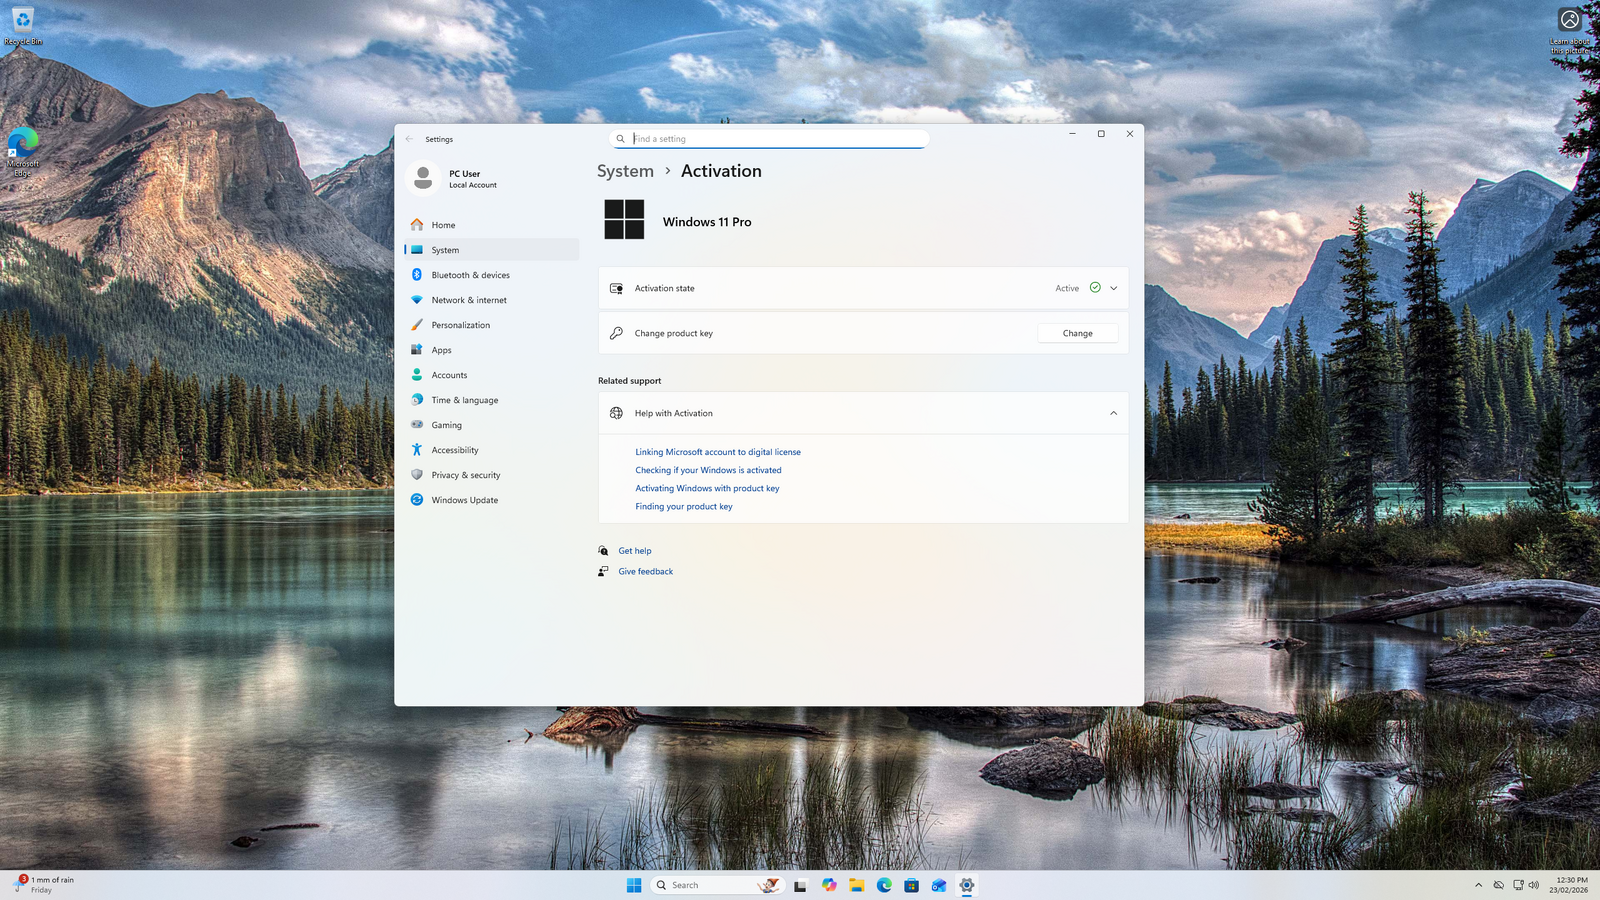
Task: Open Network & internet settings
Action: (468, 300)
